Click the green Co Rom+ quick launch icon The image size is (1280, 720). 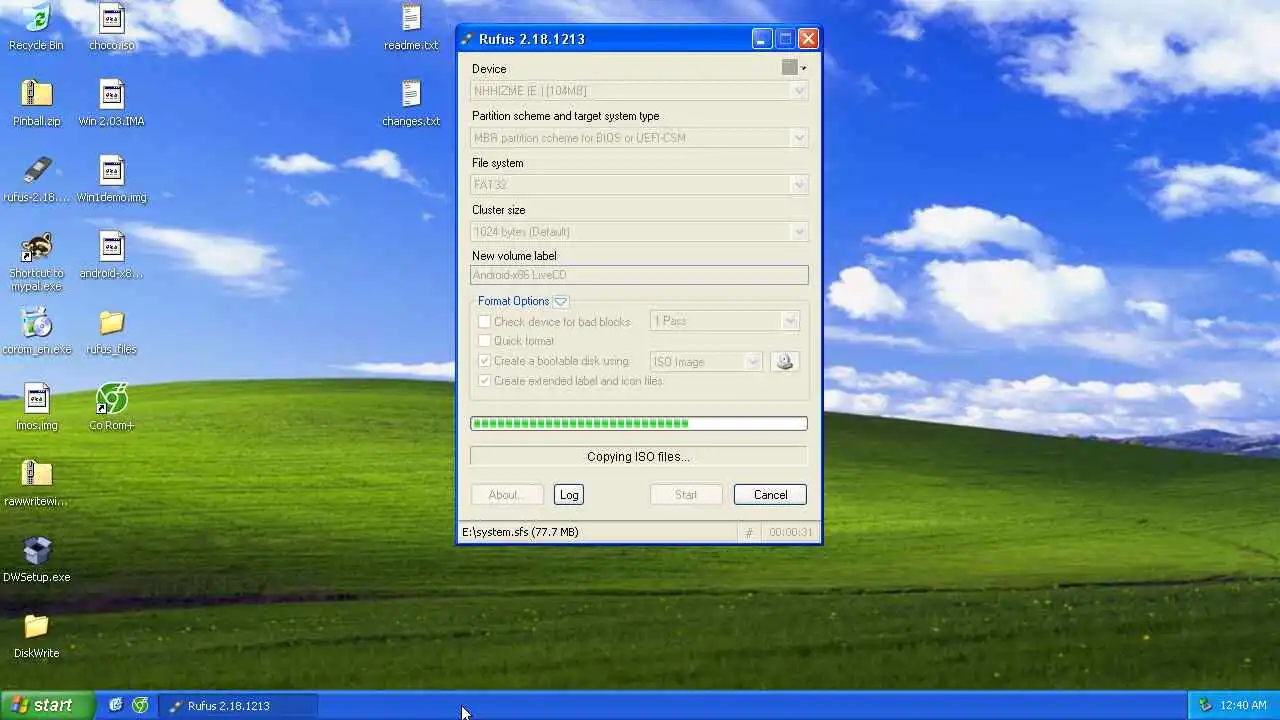[140, 705]
